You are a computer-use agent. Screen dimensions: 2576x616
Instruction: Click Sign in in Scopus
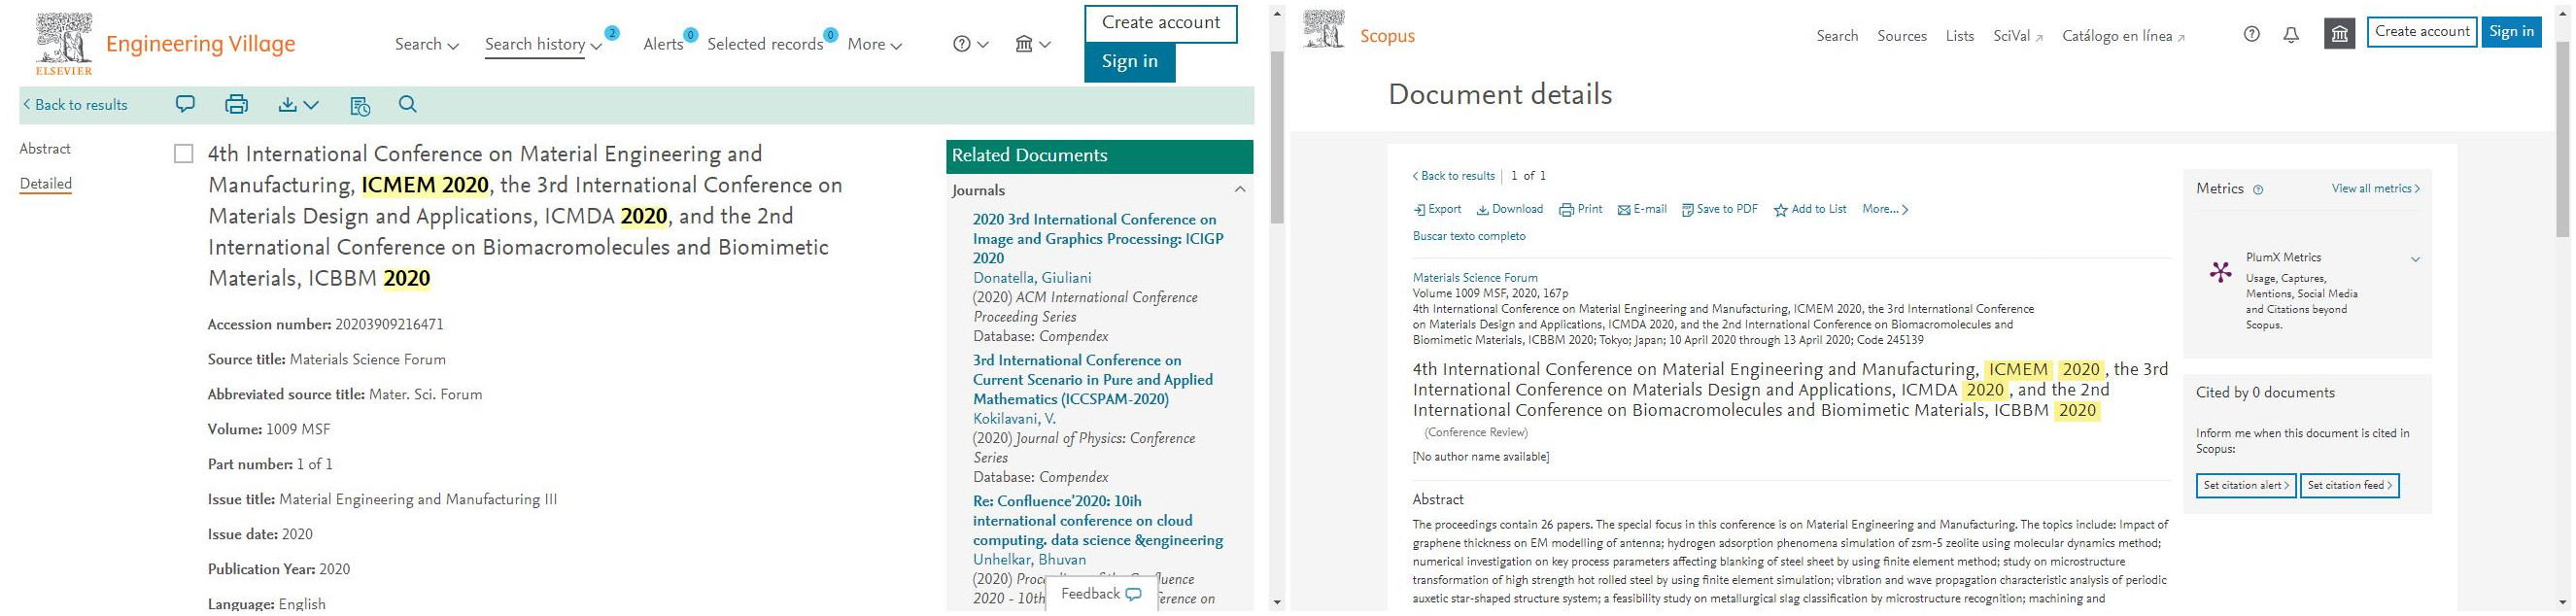(2511, 31)
